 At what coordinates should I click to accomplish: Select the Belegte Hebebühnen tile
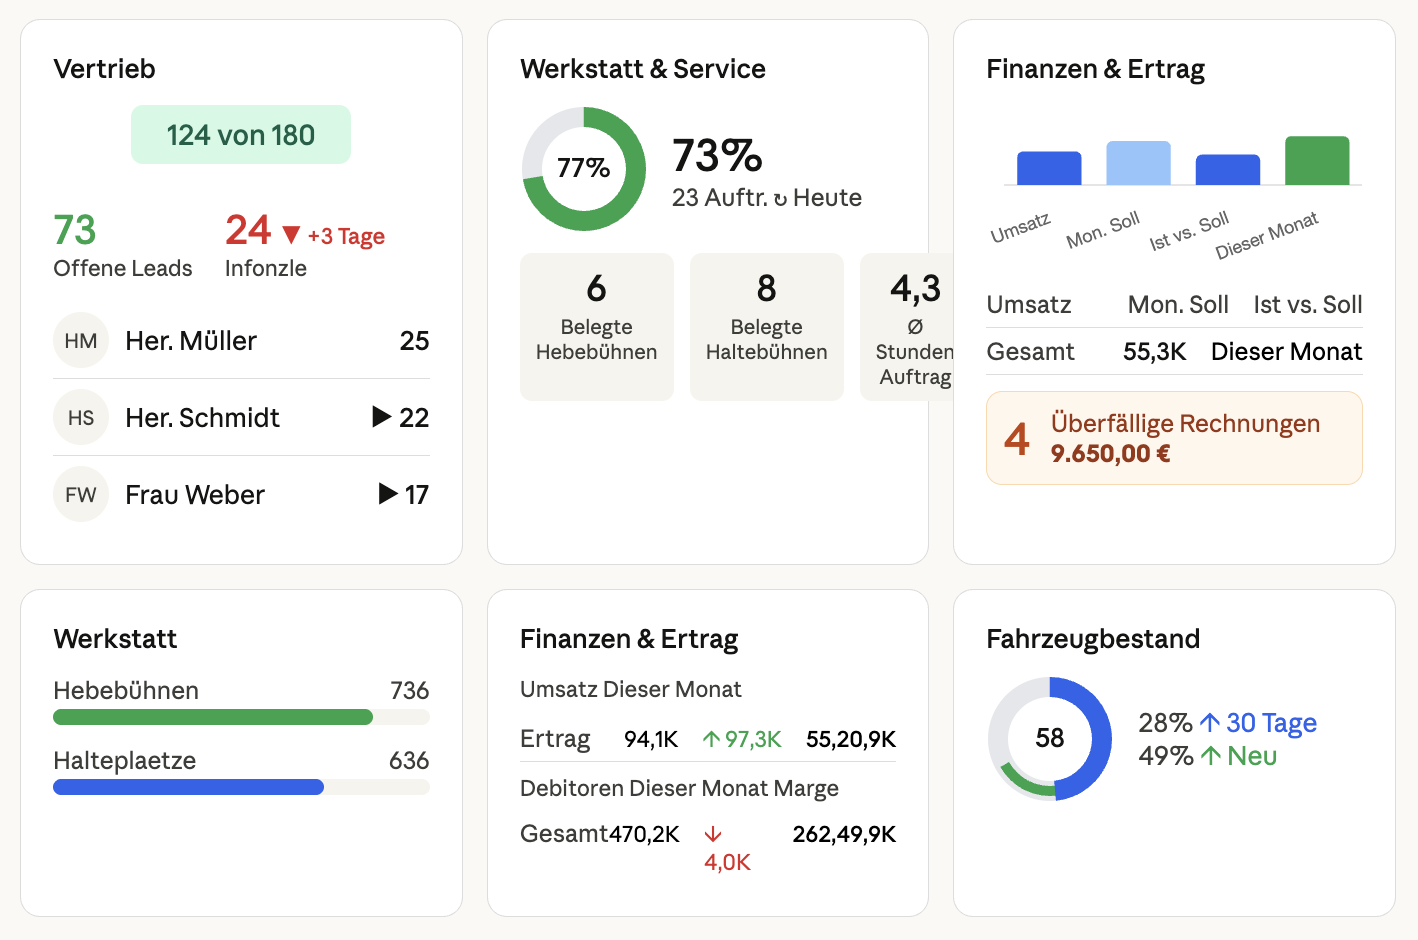[596, 327]
